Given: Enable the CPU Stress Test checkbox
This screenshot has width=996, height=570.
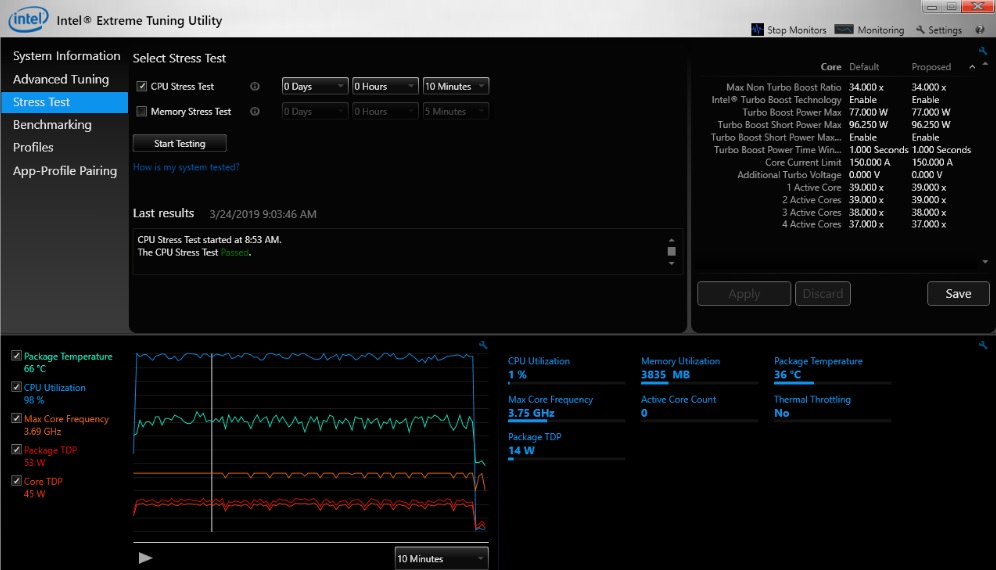Looking at the screenshot, I should click(x=142, y=86).
